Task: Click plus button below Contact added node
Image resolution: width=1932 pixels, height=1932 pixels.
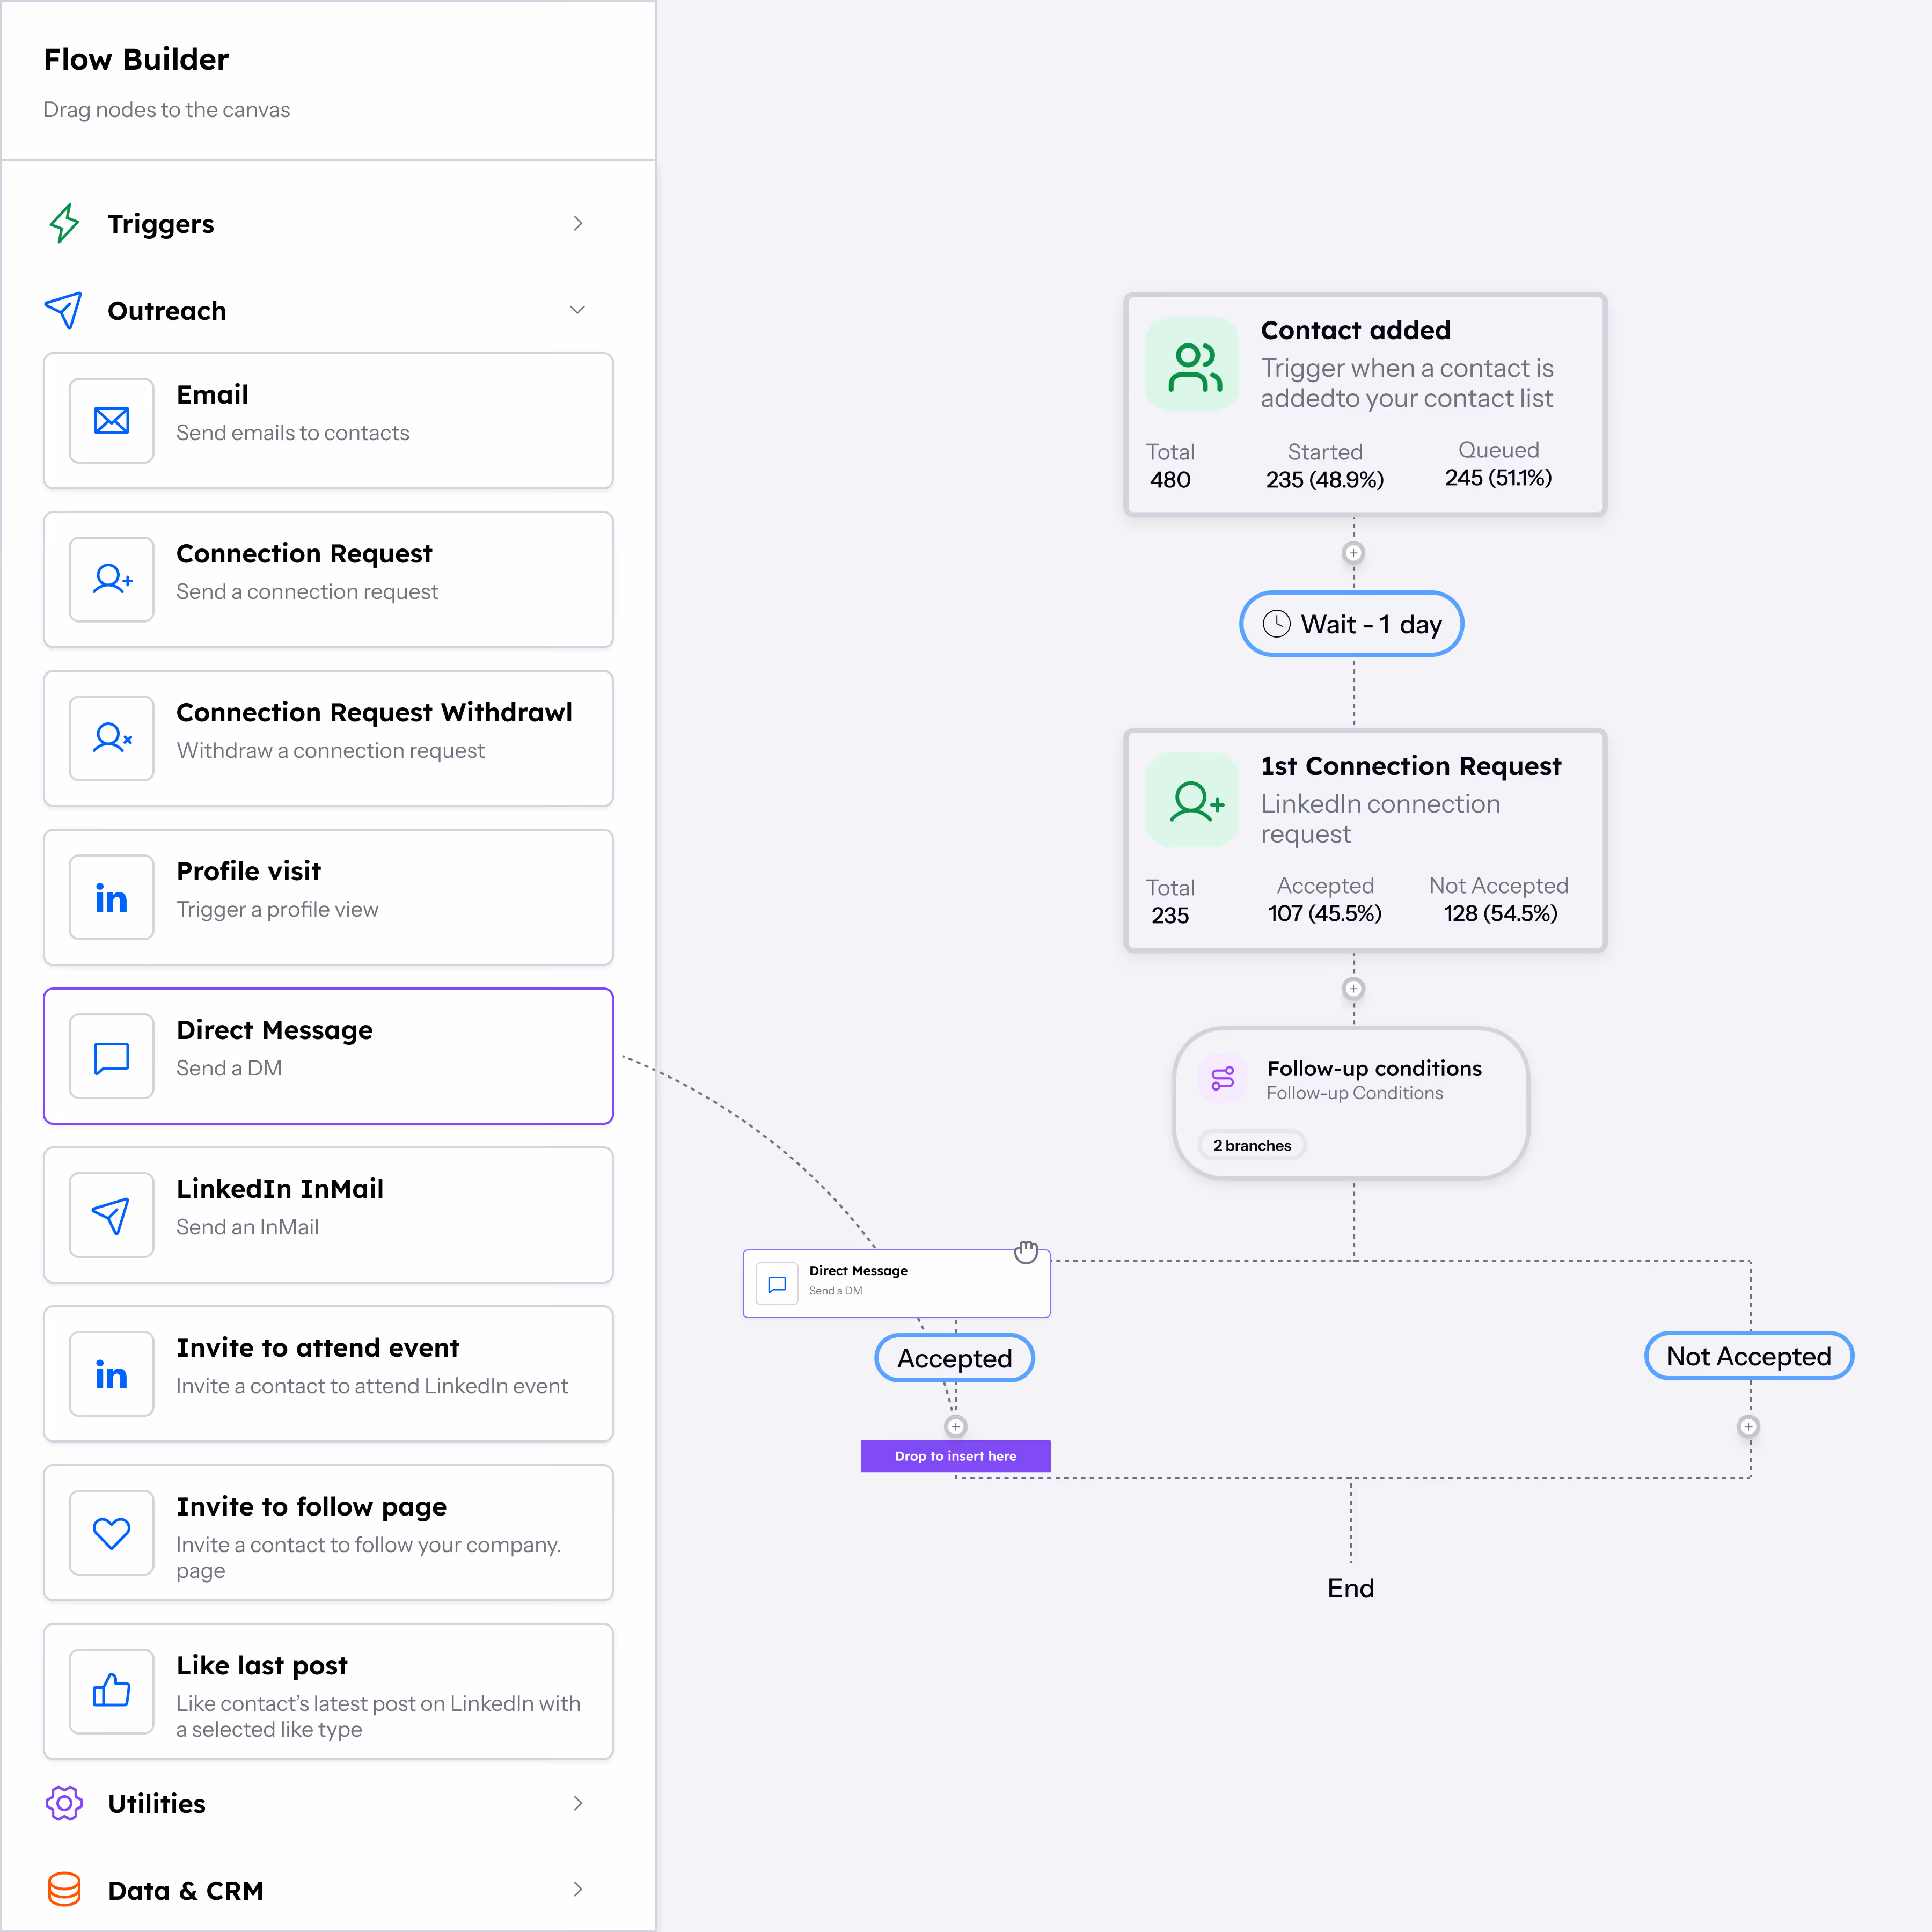Action: tap(1353, 553)
